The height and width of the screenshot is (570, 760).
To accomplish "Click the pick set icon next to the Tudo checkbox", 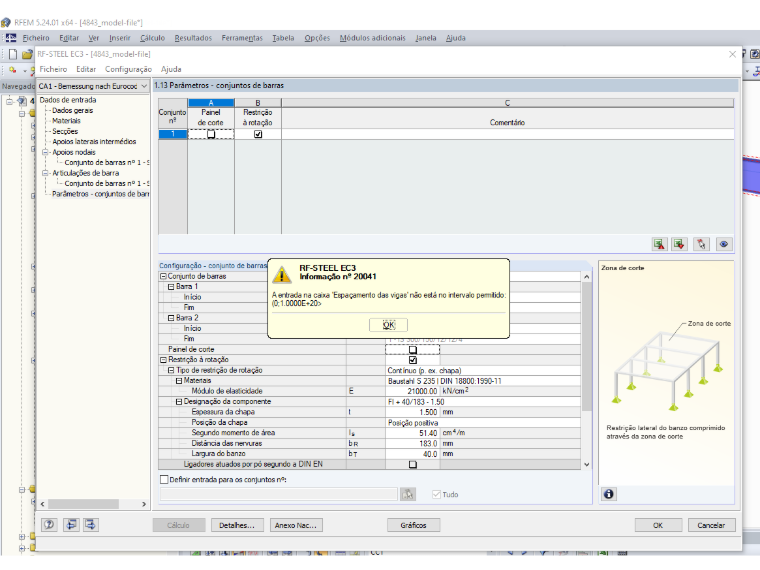I will pyautogui.click(x=408, y=494).
